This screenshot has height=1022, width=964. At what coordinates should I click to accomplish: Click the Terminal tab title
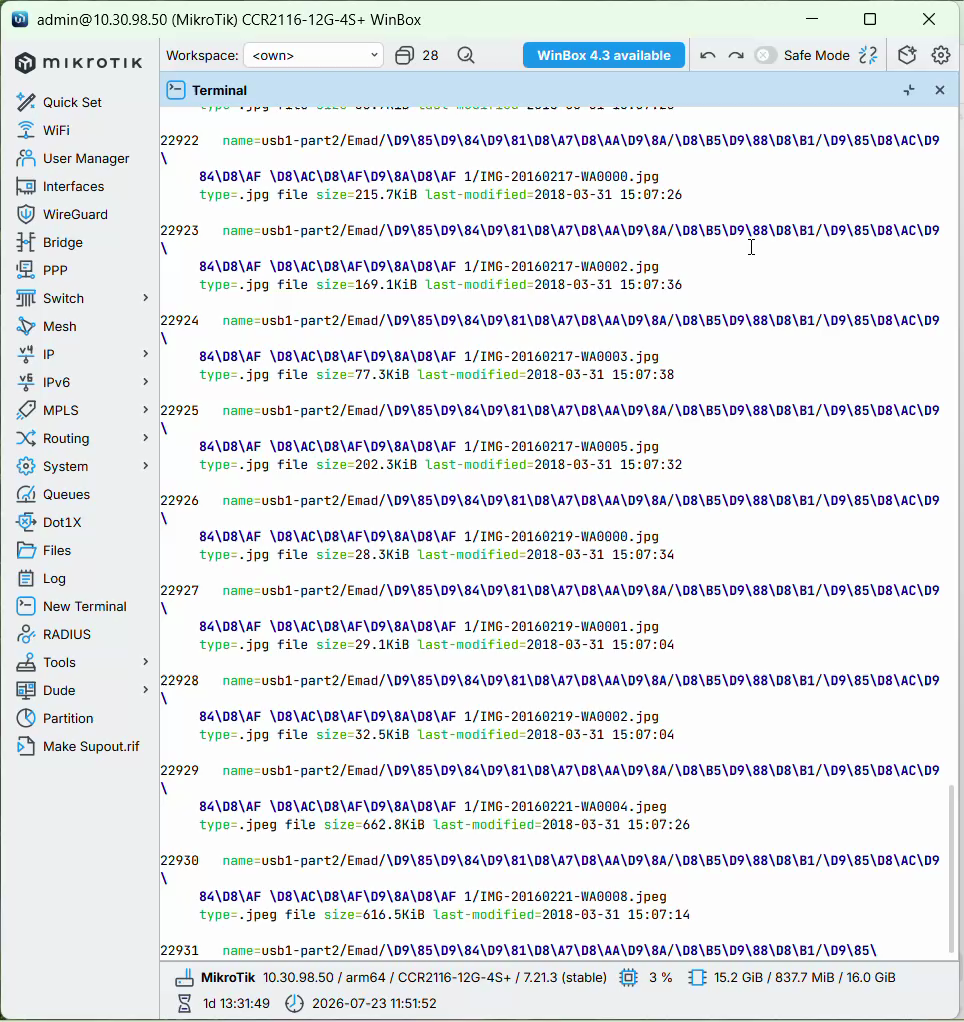pyautogui.click(x=219, y=91)
